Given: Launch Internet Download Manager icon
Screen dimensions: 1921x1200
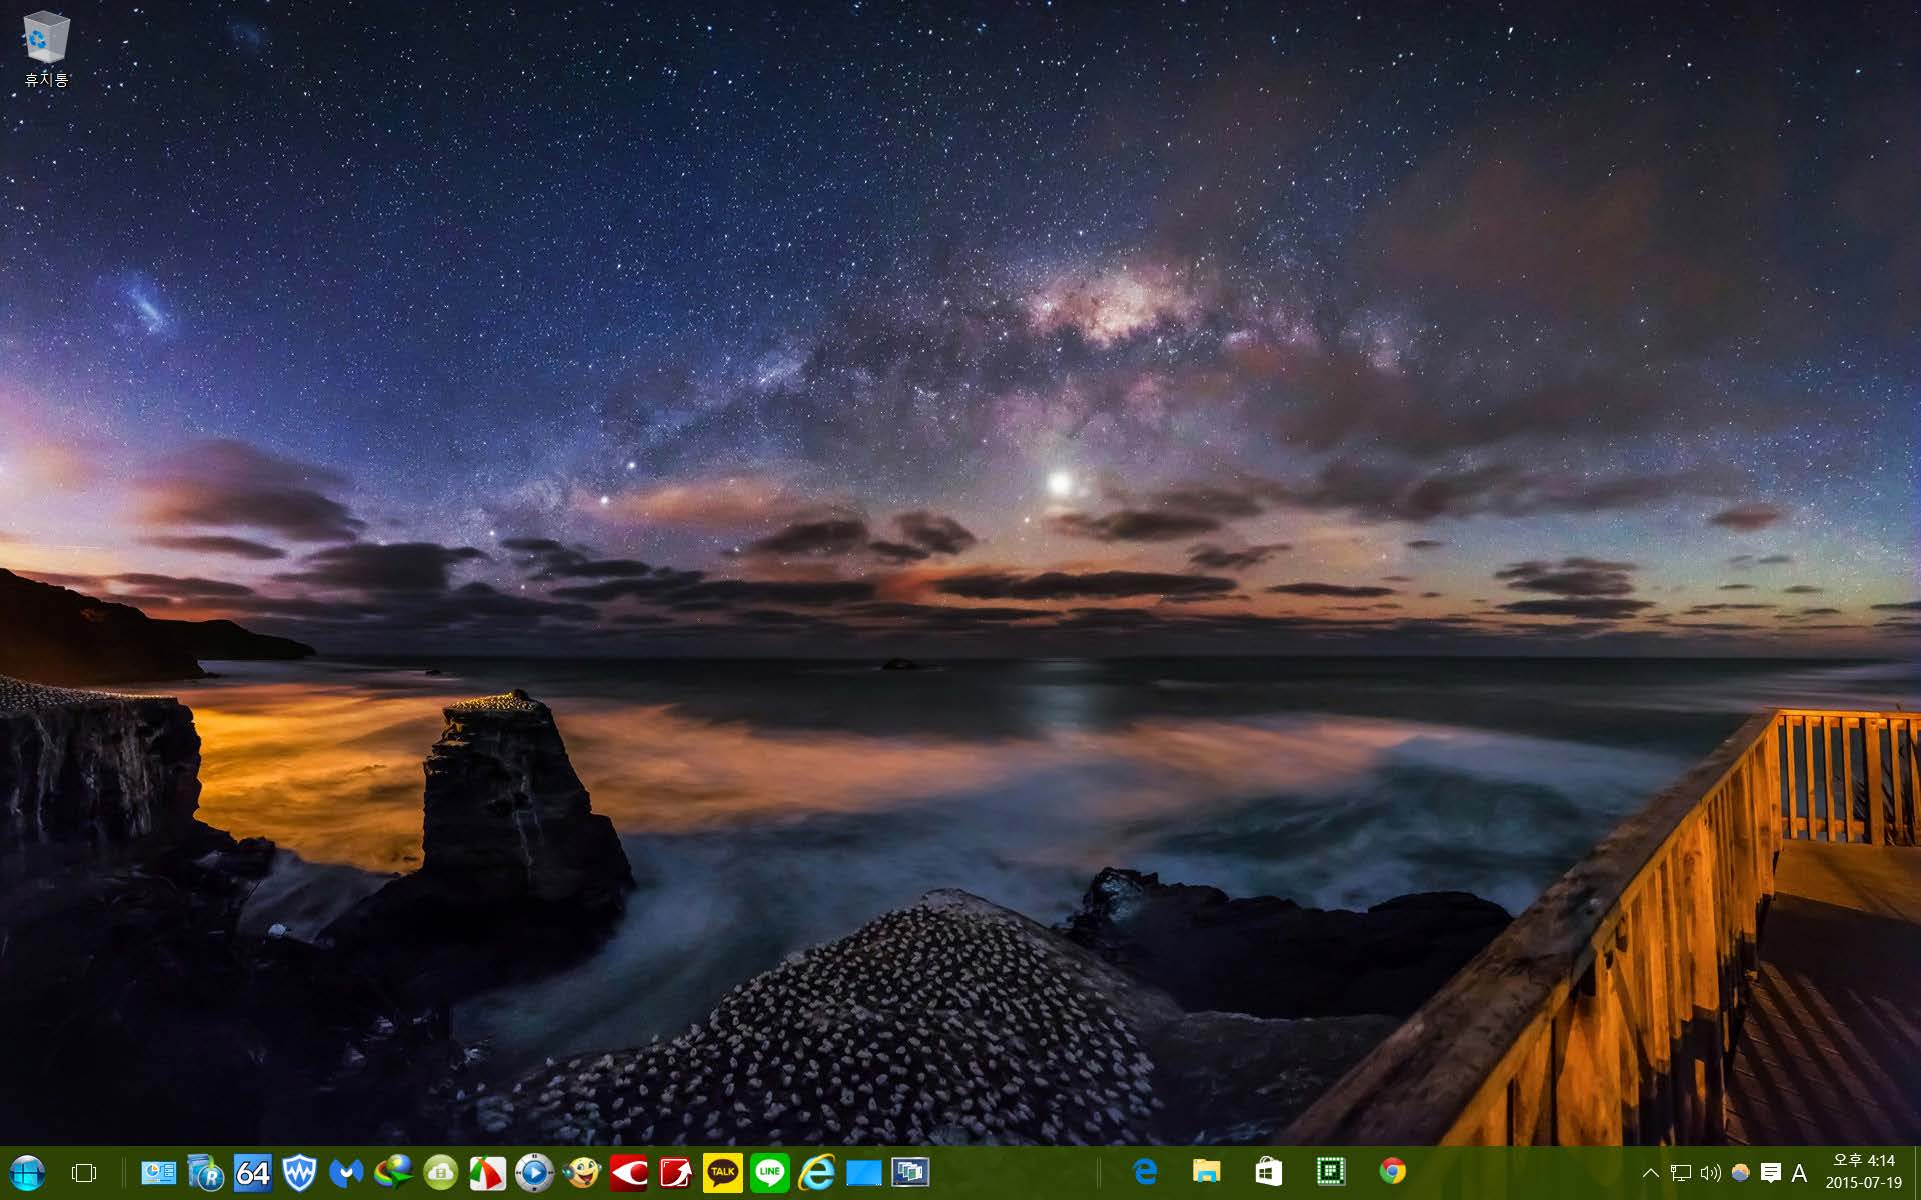Looking at the screenshot, I should coord(393,1172).
